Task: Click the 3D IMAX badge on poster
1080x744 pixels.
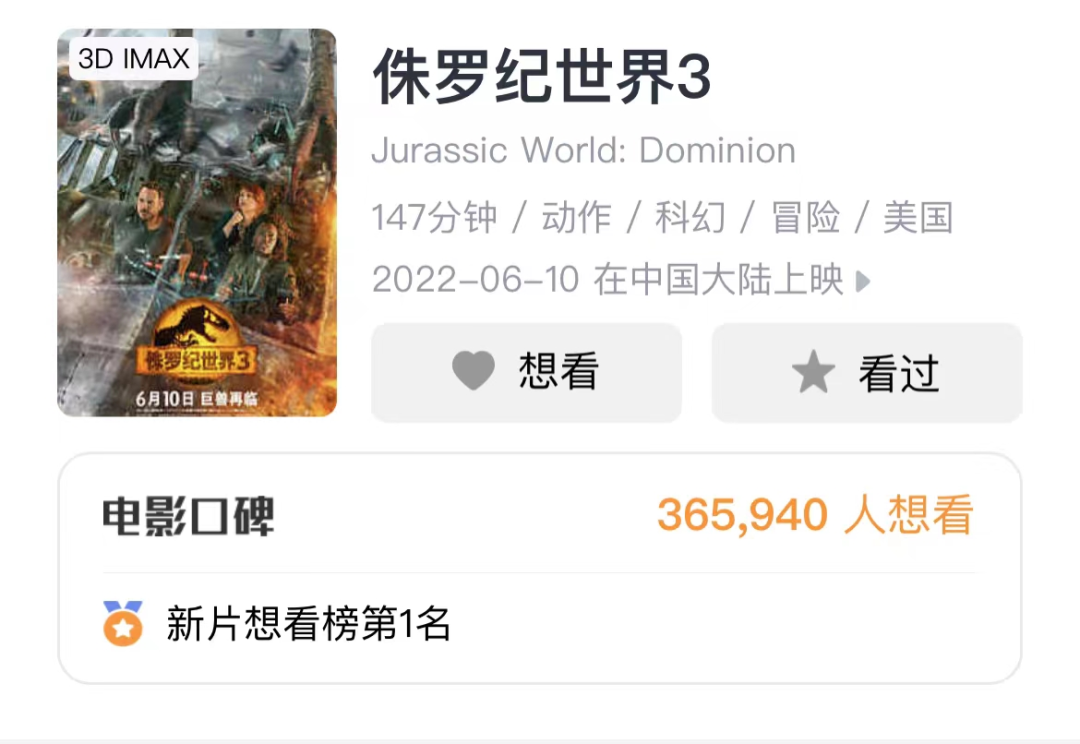Action: pos(134,59)
